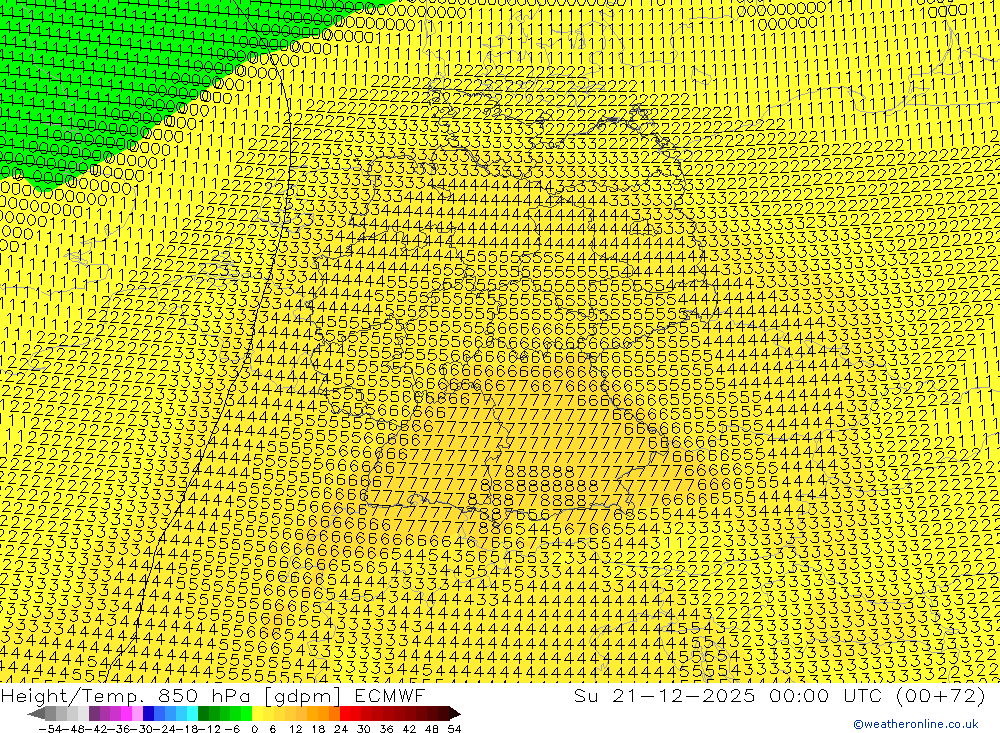Click the right arrow of the color scale
Screen dimensions: 1000x733
[x=454, y=714]
